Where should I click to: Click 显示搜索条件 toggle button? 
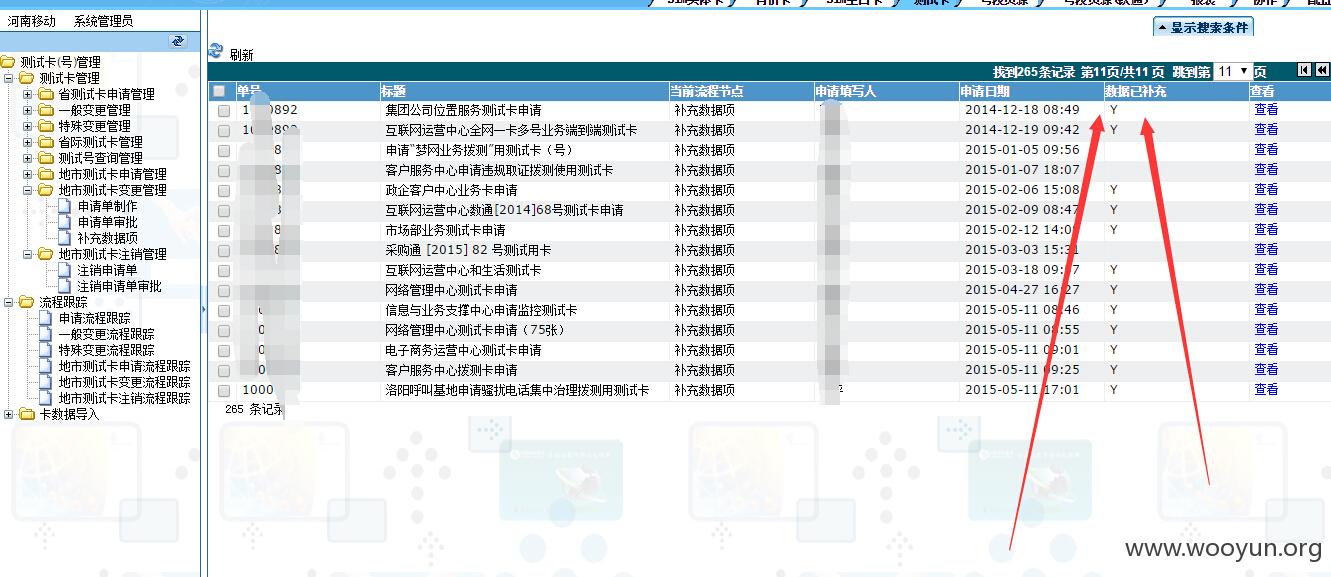click(1203, 28)
